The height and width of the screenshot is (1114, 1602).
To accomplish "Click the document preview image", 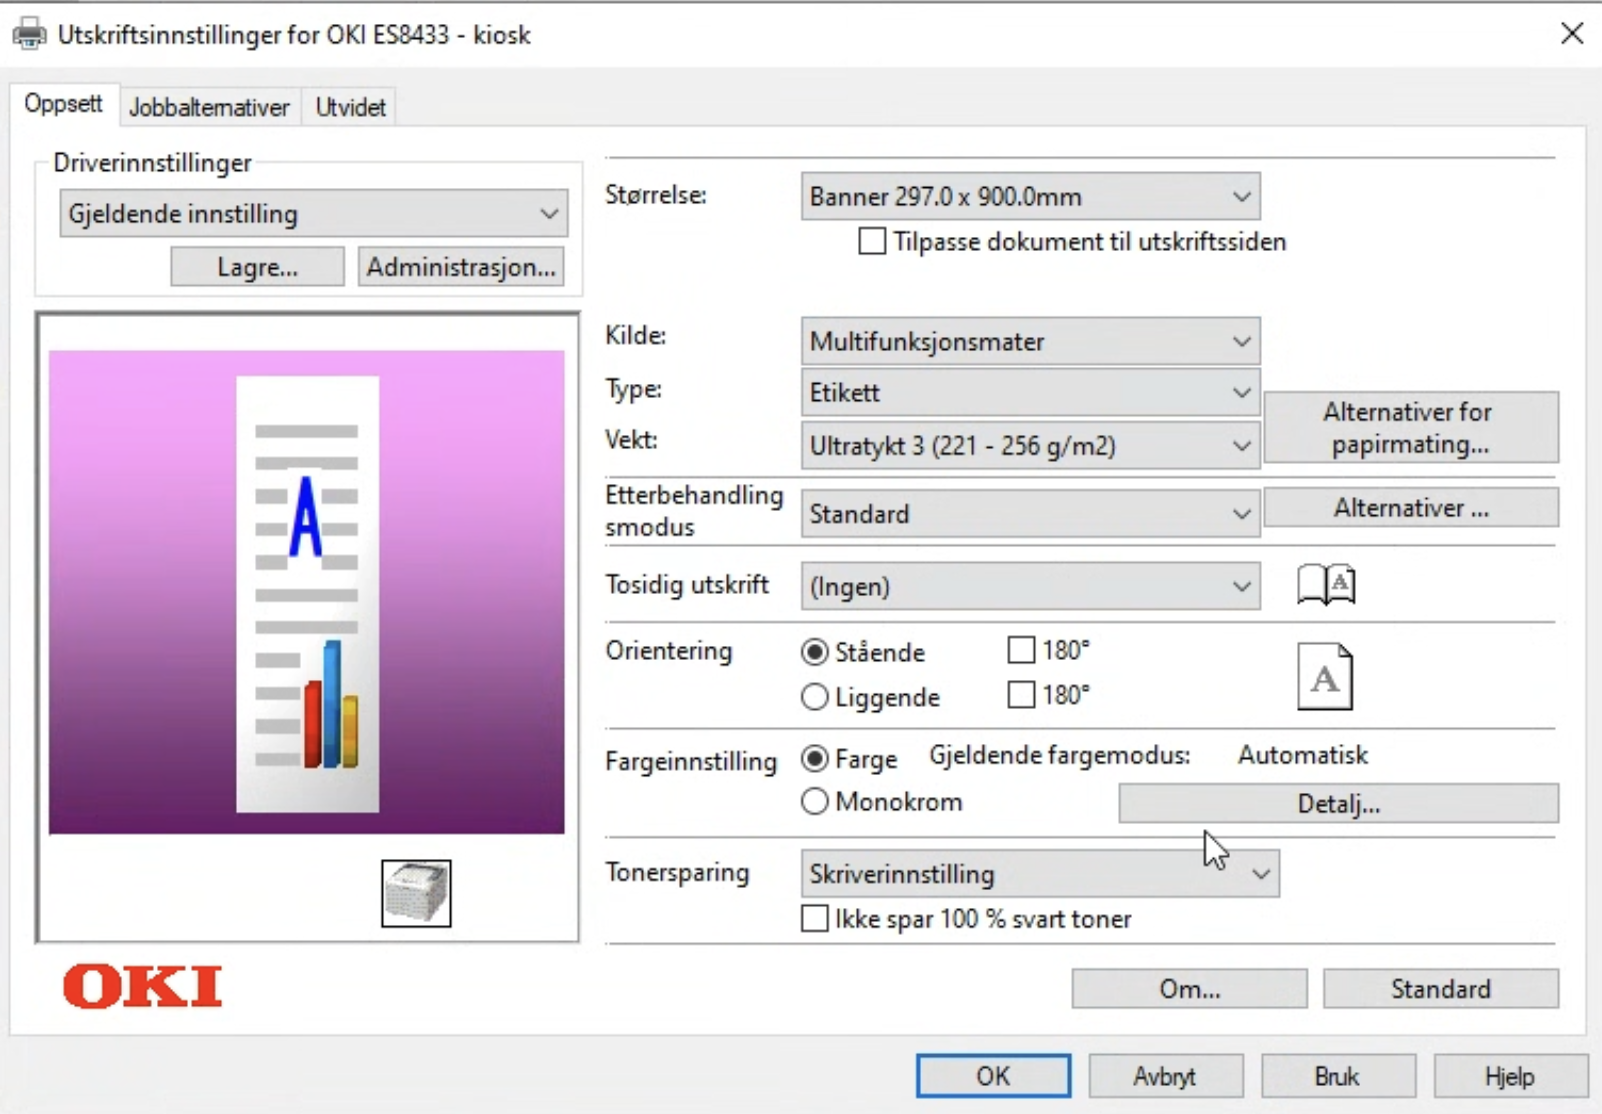I will 307,592.
